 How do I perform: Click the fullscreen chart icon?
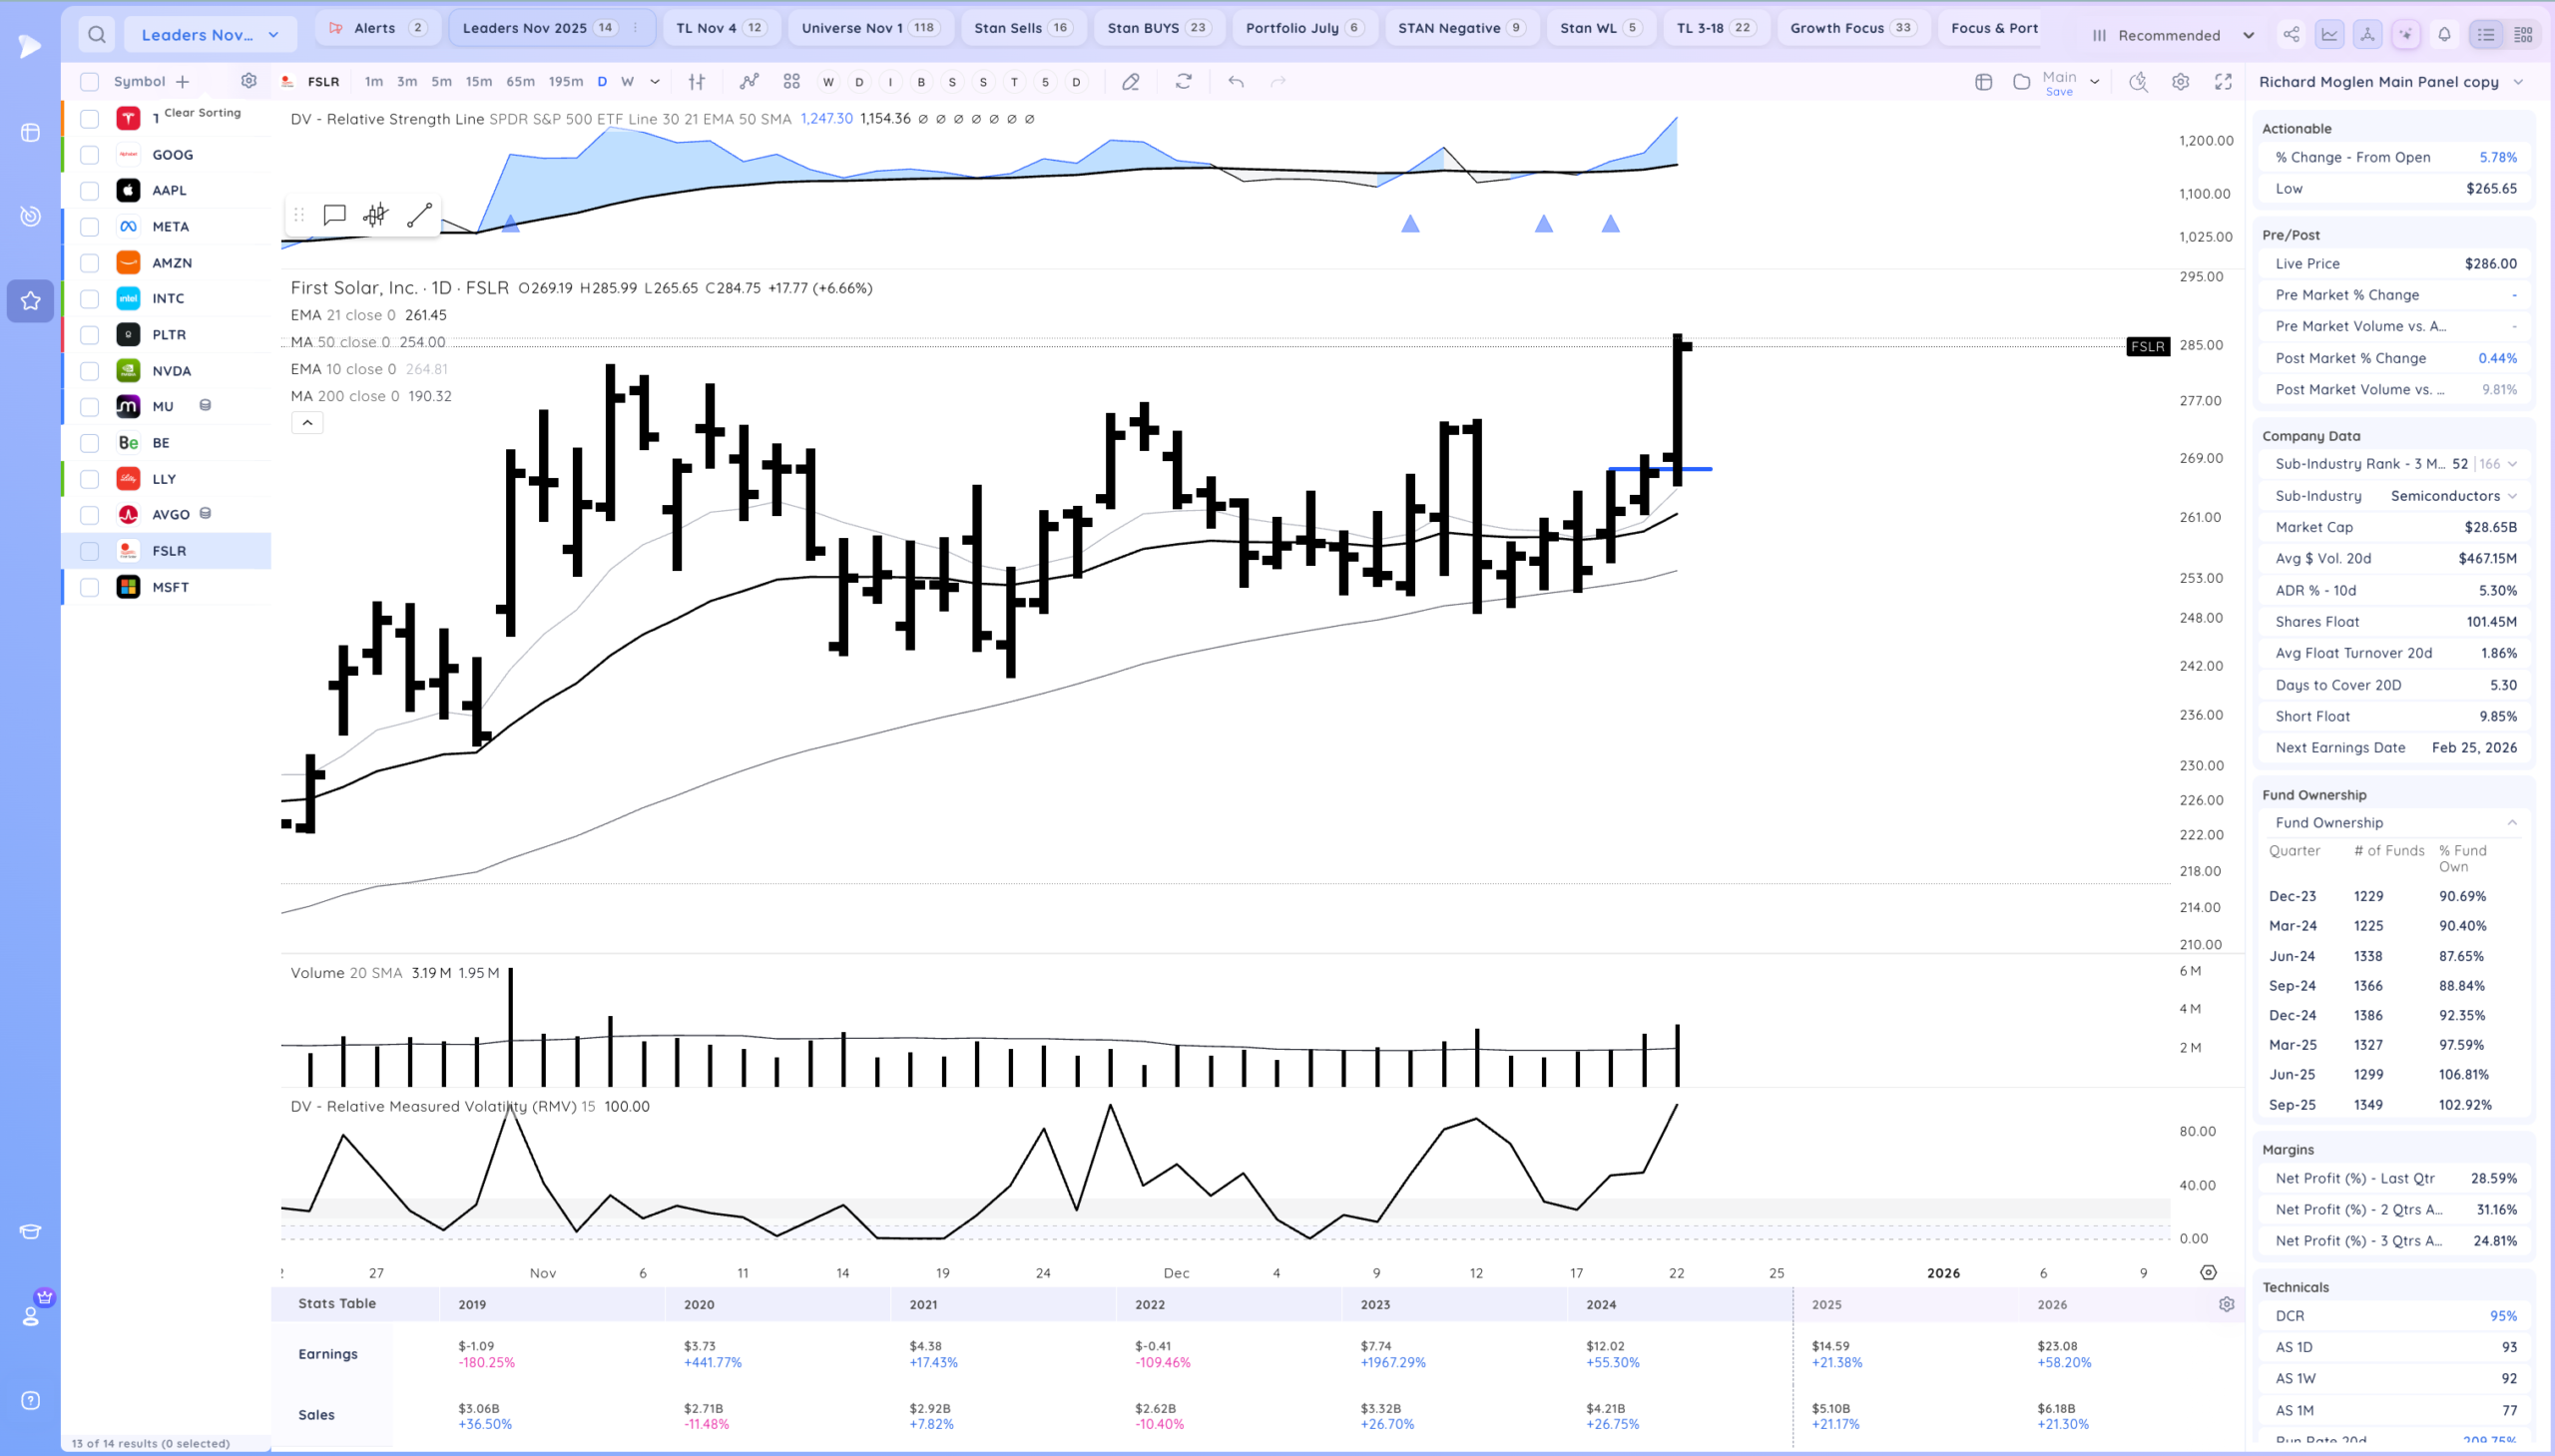tap(2223, 82)
